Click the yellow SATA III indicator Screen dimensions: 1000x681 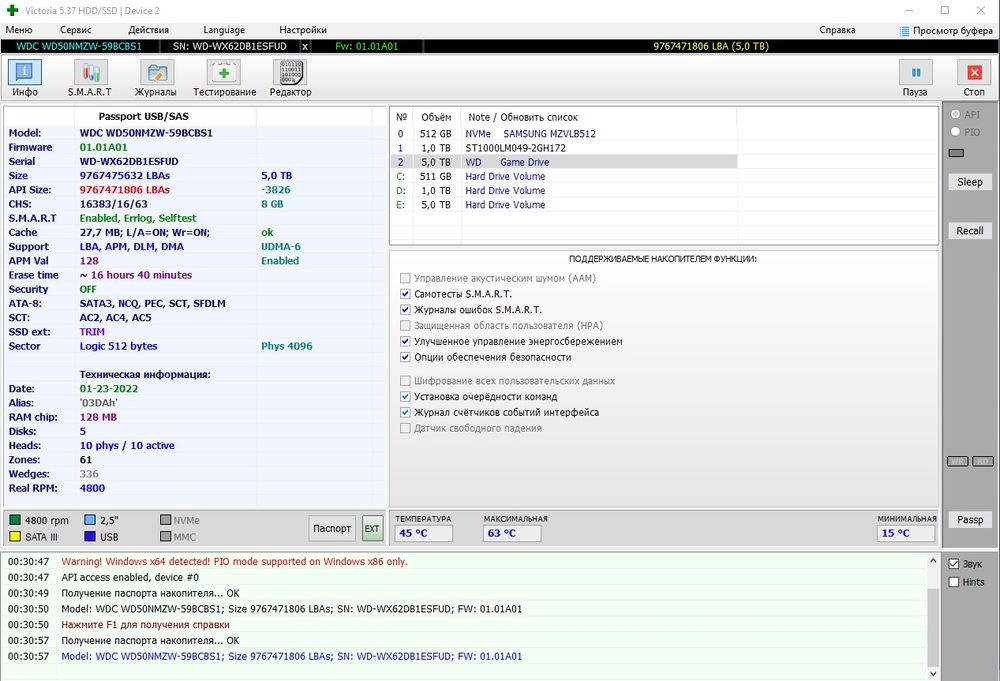[x=15, y=537]
